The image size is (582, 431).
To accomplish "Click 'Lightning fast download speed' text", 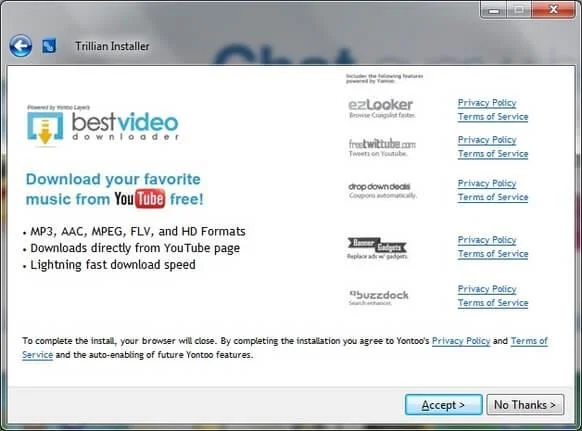I will coord(113,265).
